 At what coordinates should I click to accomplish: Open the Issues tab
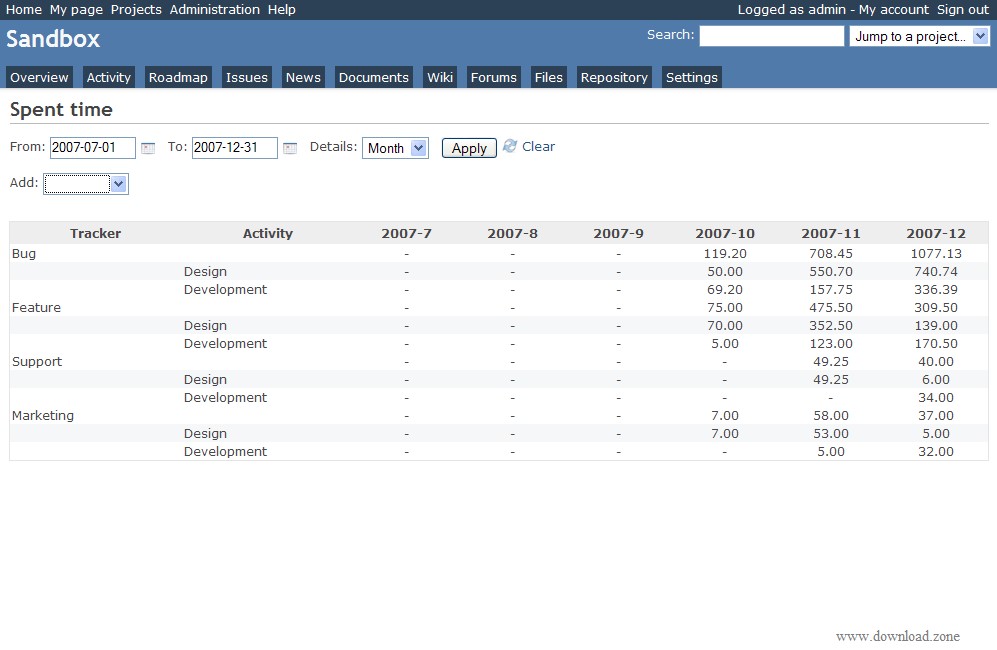pyautogui.click(x=246, y=77)
